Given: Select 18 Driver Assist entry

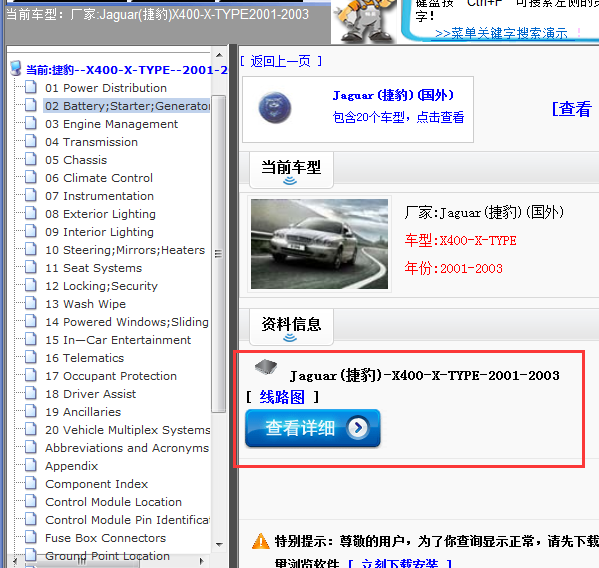Looking at the screenshot, I should 90,394.
